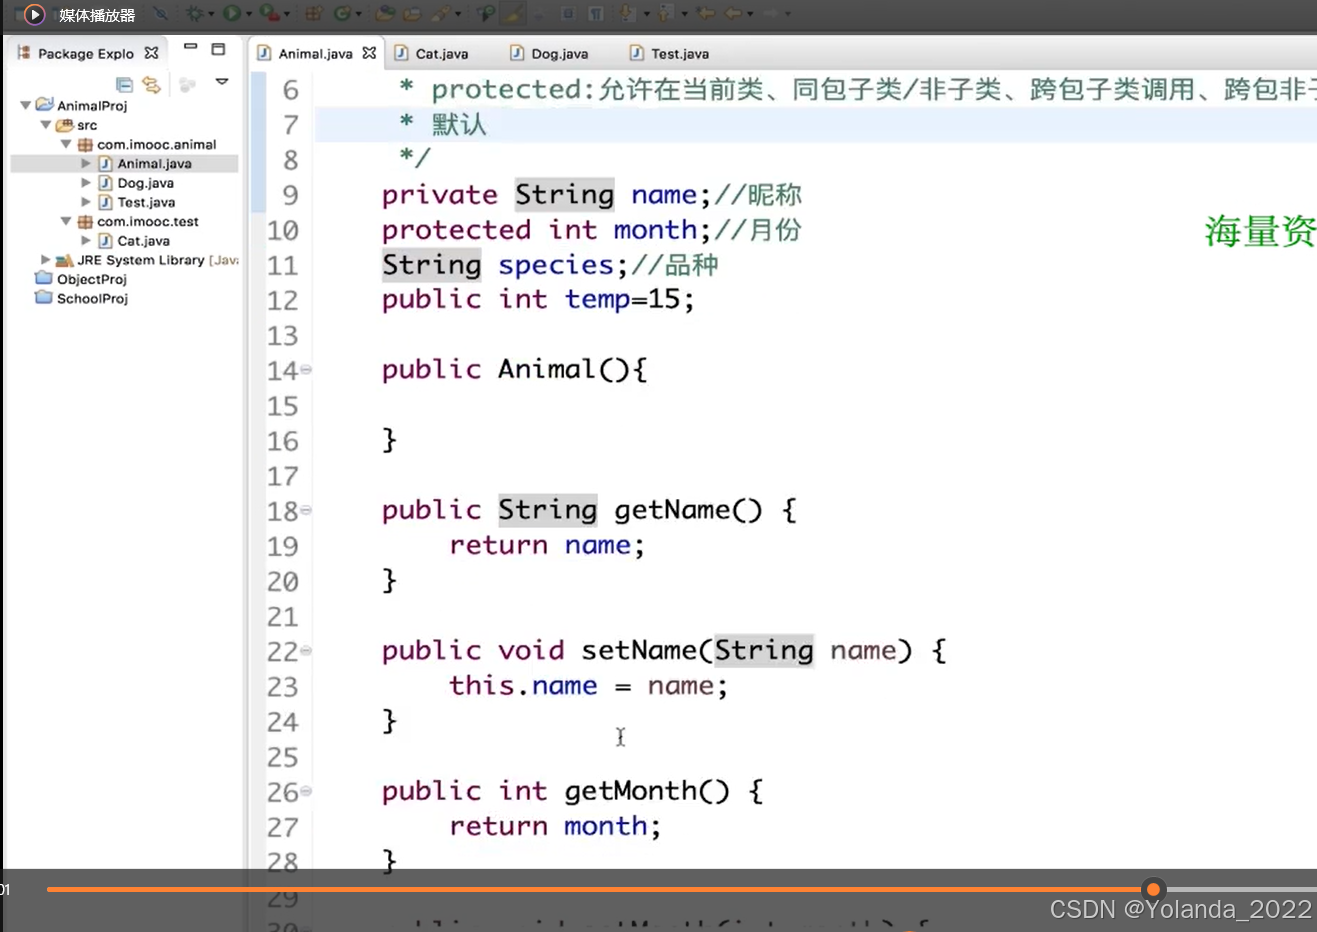Fold the getName() method at line 18
This screenshot has height=932, width=1317.
pos(306,510)
